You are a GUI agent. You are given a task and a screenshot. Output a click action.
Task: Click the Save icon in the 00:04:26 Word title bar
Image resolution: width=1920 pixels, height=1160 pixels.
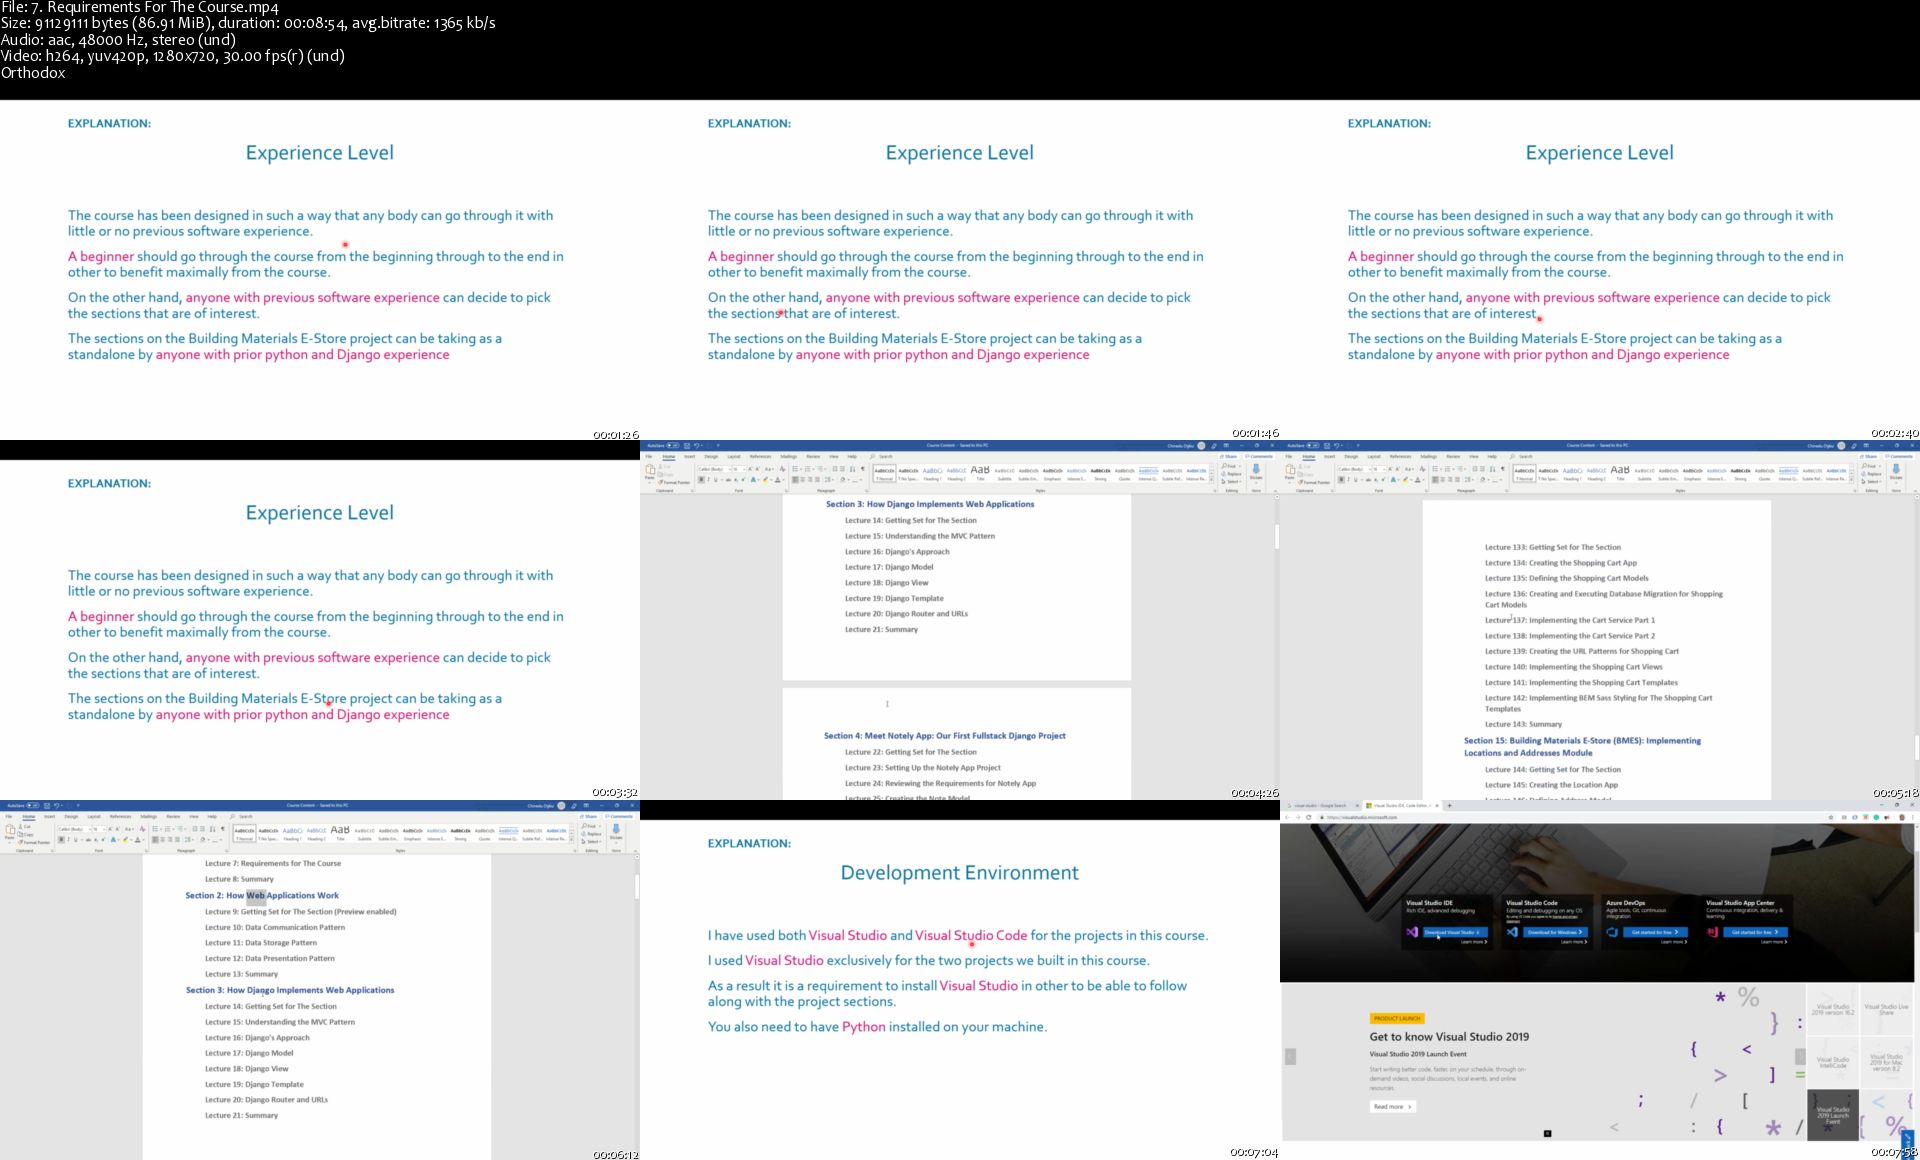(687, 445)
